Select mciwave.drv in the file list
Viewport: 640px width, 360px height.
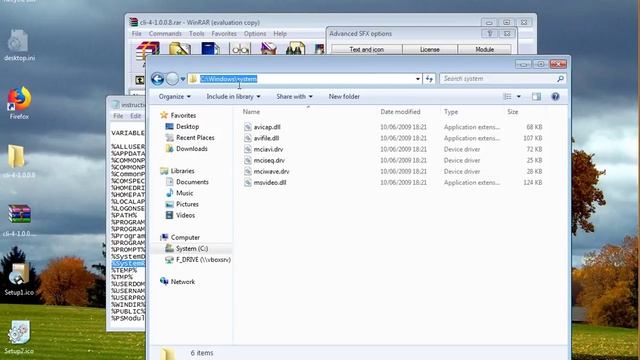coord(271,171)
